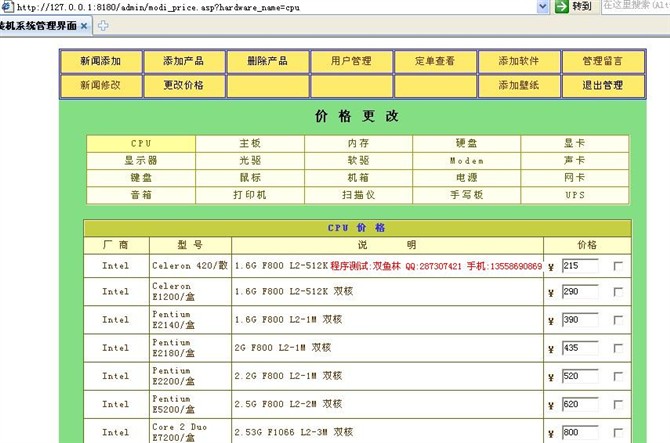Open 管理留言 menu
670x443 pixels.
(x=602, y=61)
